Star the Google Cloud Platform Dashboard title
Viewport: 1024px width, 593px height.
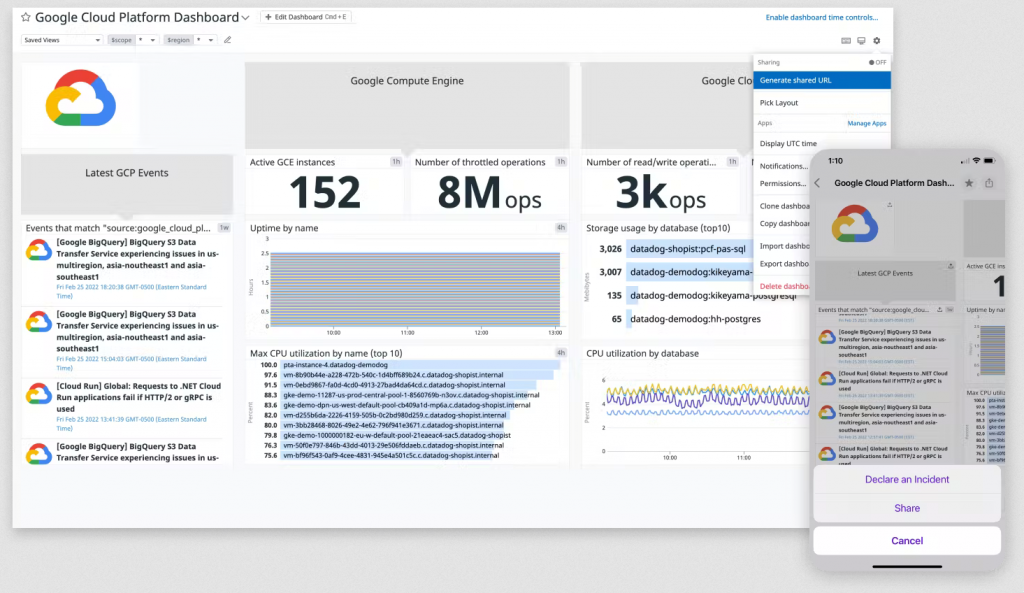26,17
